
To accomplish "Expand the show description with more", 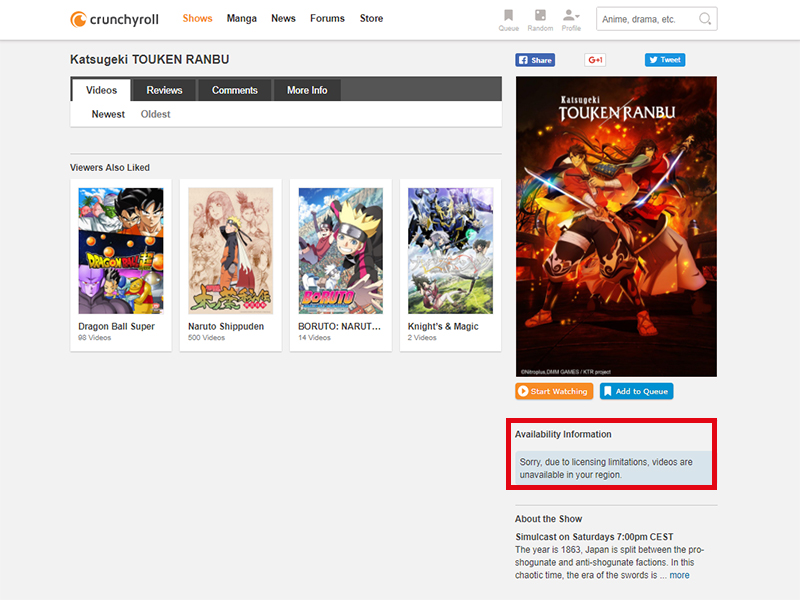I will [x=679, y=575].
